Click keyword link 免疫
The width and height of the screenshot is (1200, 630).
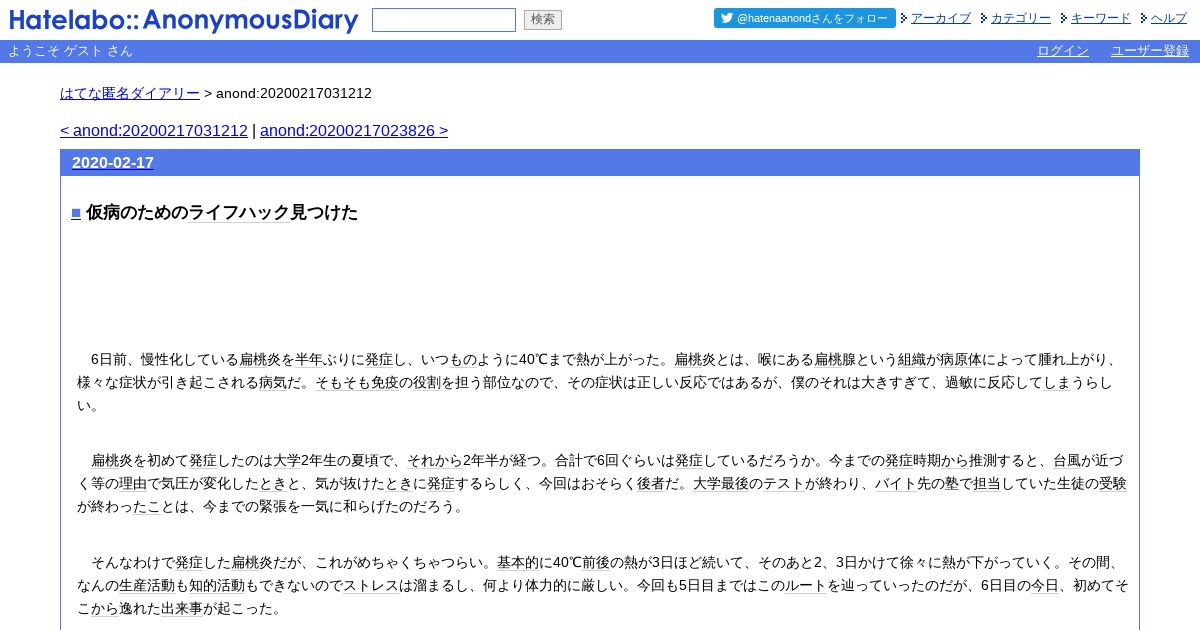(385, 383)
